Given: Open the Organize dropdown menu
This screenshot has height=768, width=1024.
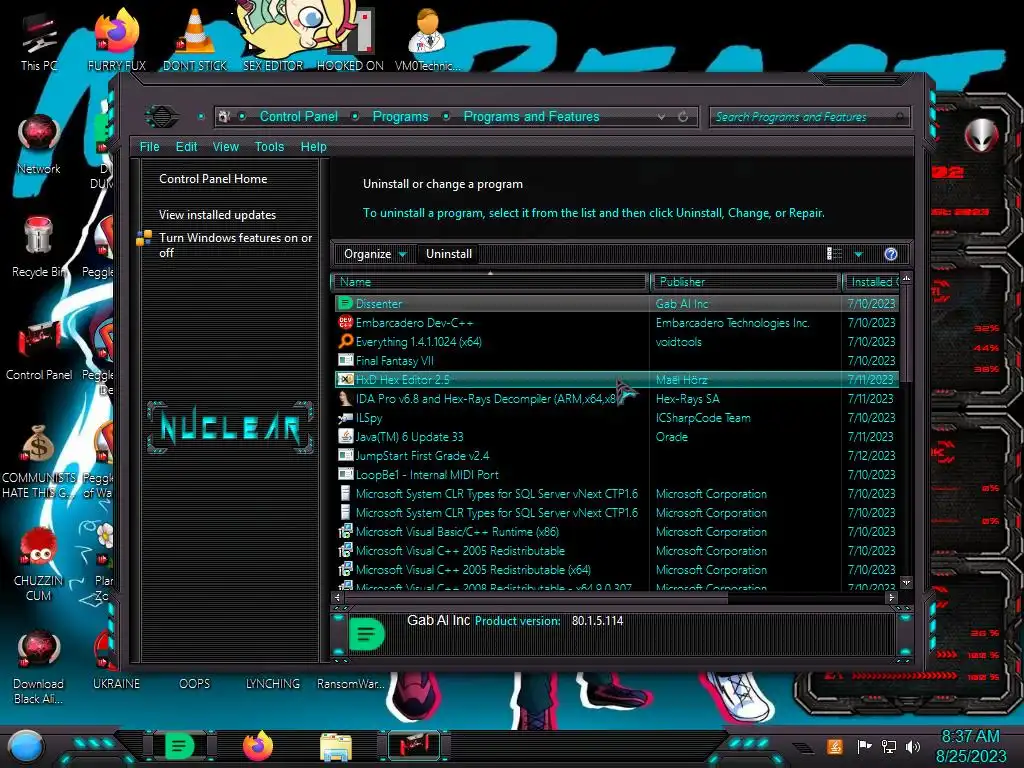Looking at the screenshot, I should pos(376,254).
